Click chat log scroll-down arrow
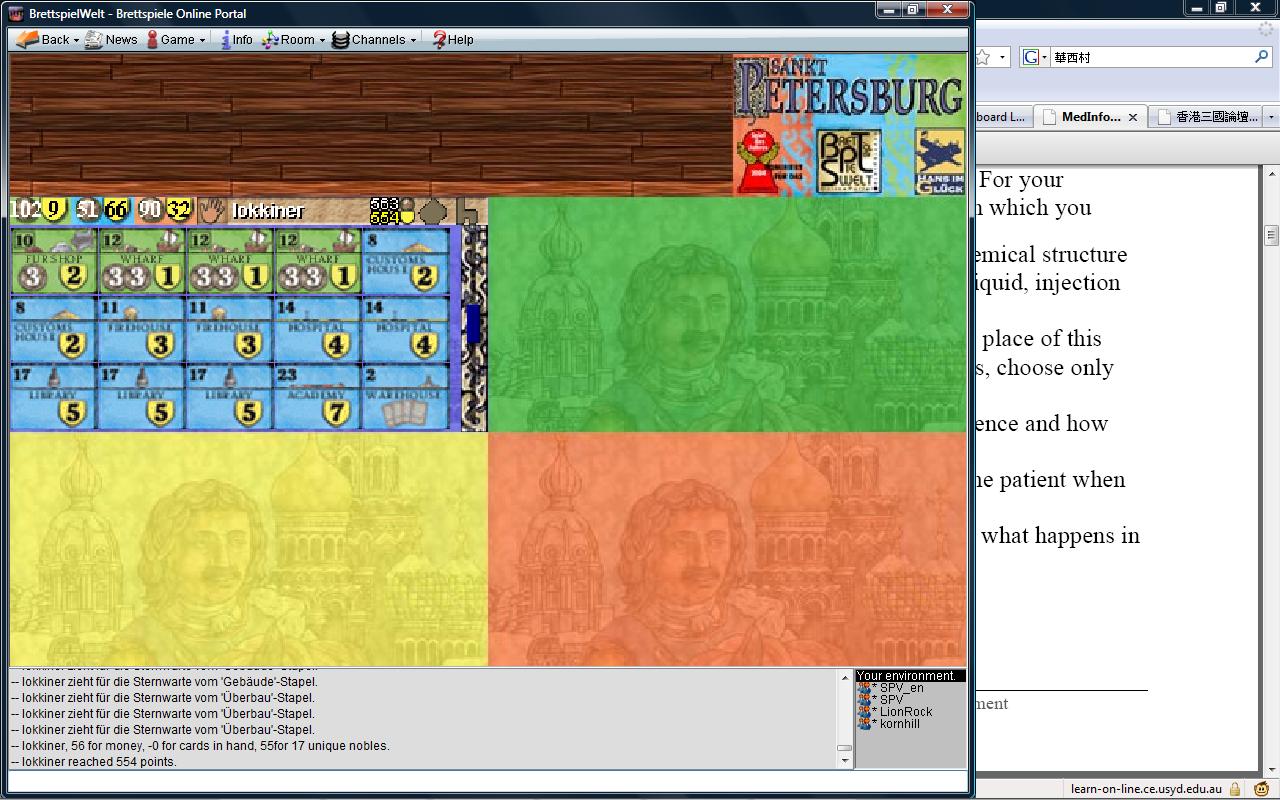Screen dimensions: 1280x800 click(x=845, y=761)
